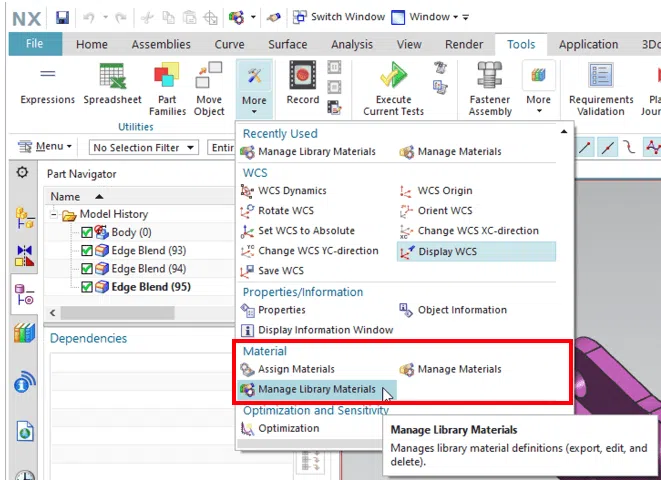Click the Paste clipboard icon
The width and height of the screenshot is (661, 480).
click(x=189, y=17)
